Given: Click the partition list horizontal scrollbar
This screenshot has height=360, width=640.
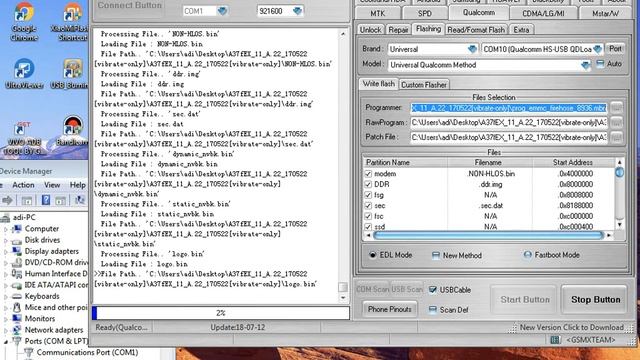Looking at the screenshot, I should (488, 235).
